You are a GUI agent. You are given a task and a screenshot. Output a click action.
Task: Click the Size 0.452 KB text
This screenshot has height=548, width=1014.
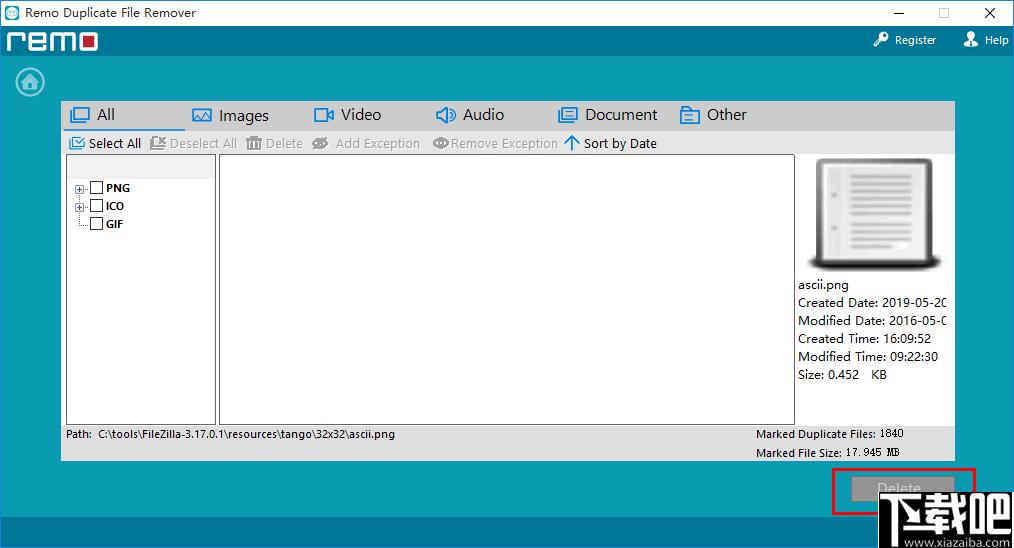pyautogui.click(x=842, y=375)
